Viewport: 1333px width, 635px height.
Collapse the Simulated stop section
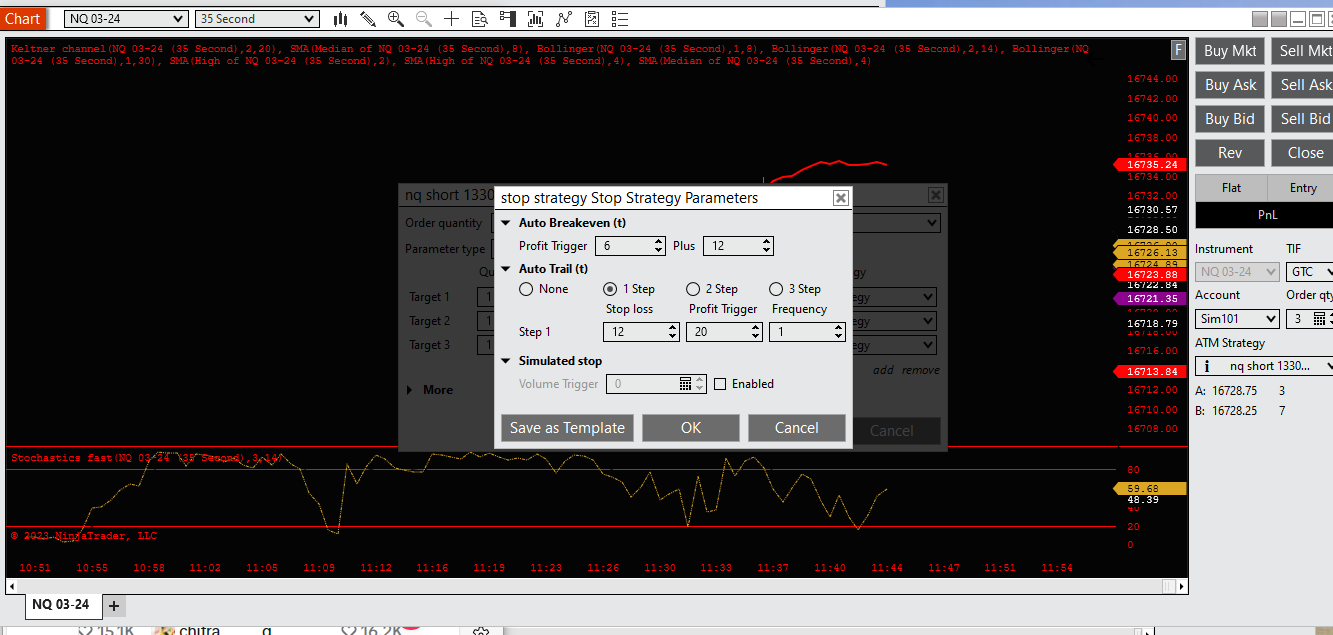[506, 361]
